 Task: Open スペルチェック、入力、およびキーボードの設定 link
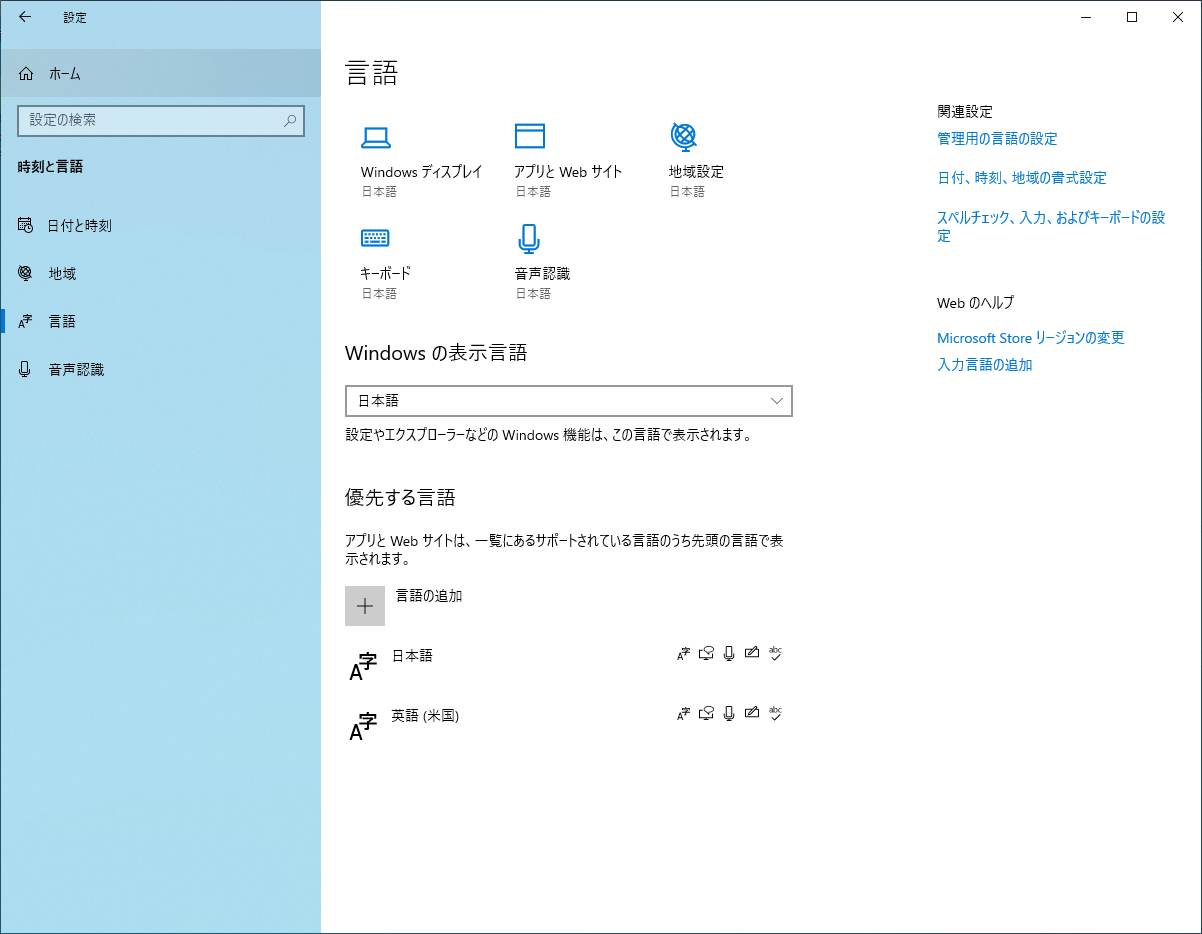click(x=1051, y=227)
